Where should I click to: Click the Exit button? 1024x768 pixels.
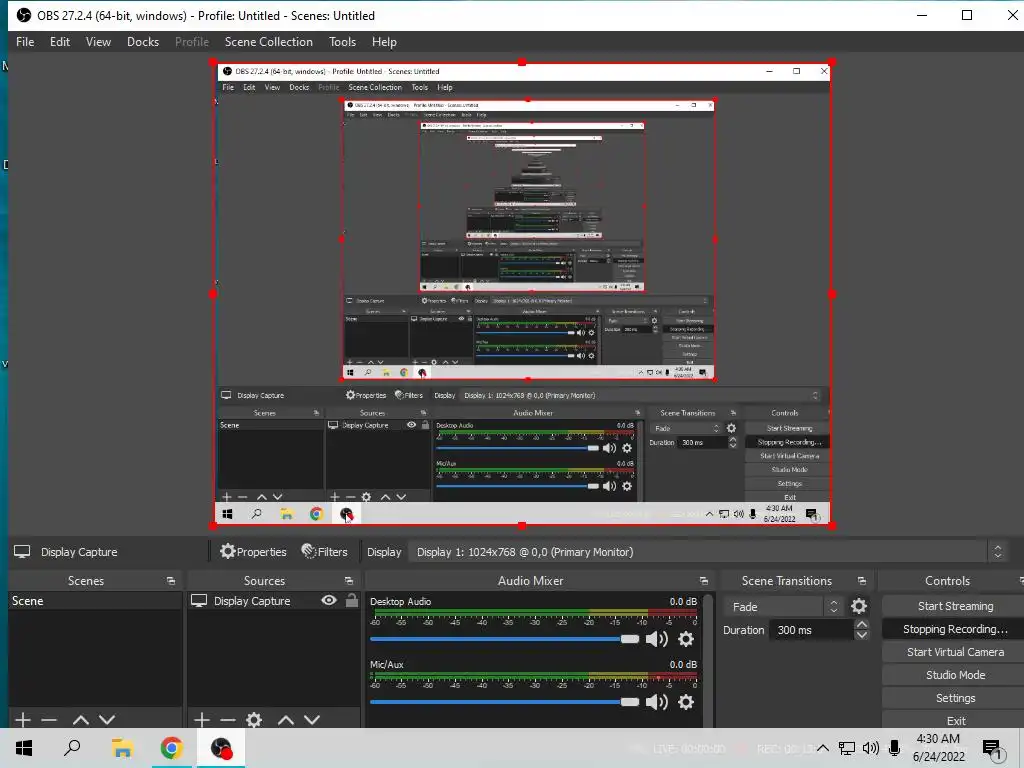tap(955, 720)
